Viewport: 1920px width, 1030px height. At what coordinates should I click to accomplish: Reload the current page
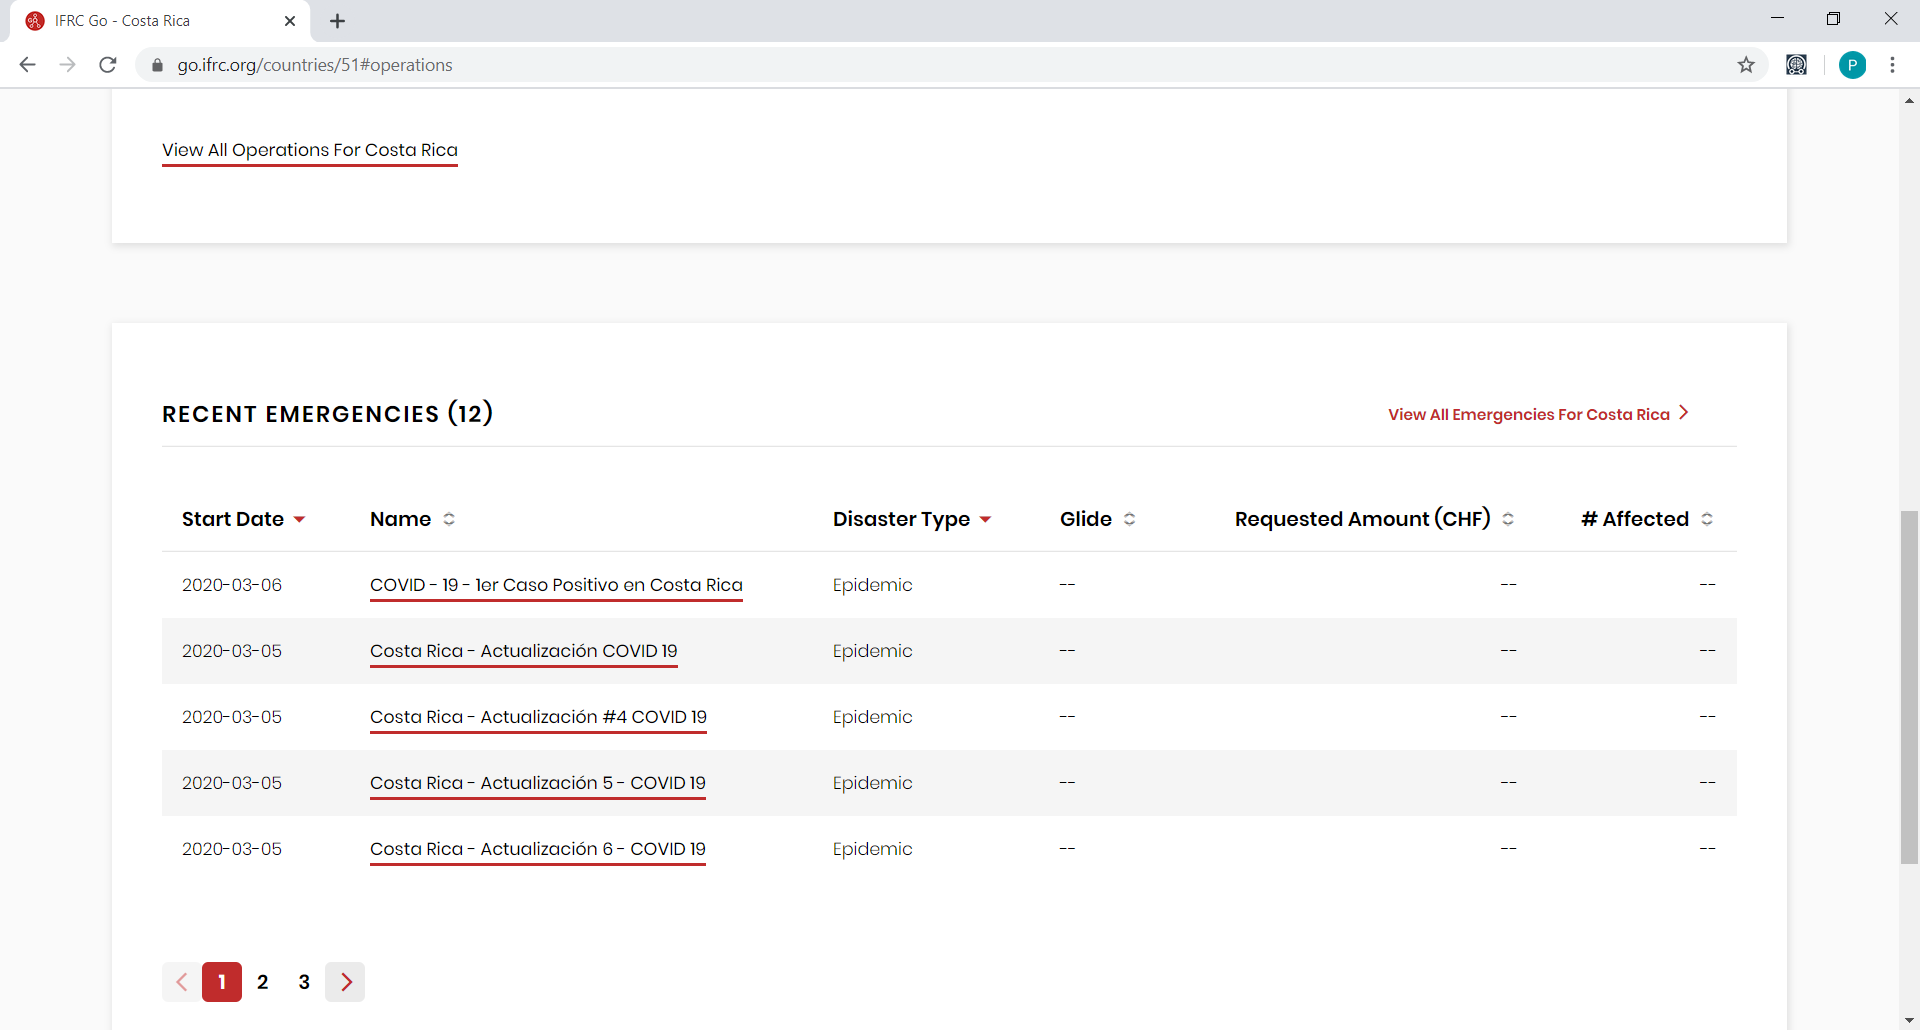pyautogui.click(x=107, y=64)
